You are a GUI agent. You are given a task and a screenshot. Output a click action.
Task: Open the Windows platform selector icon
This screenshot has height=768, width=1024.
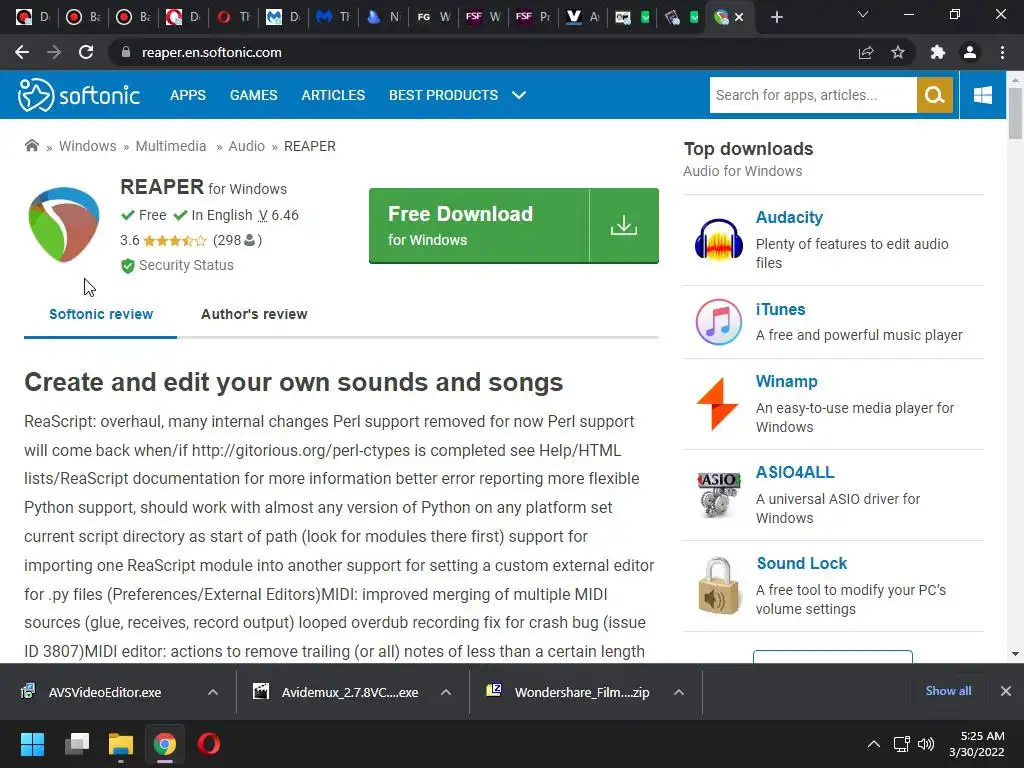982,95
